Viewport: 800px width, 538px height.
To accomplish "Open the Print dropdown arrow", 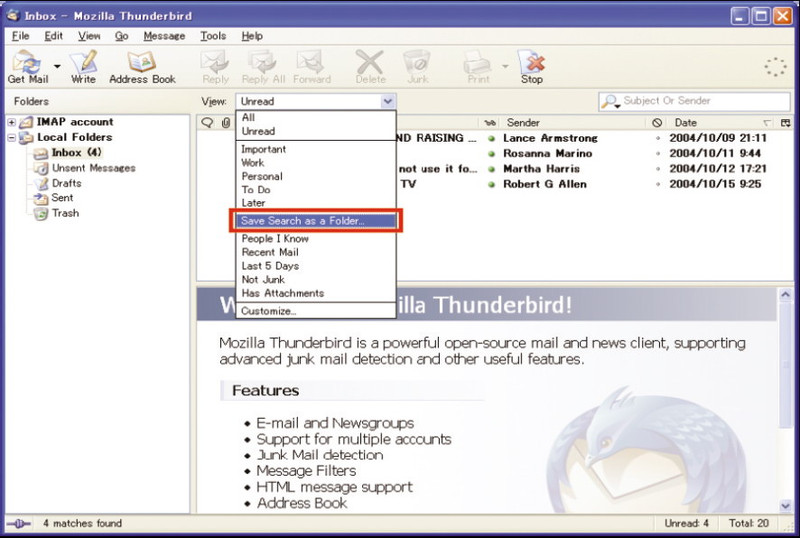I will pos(505,66).
